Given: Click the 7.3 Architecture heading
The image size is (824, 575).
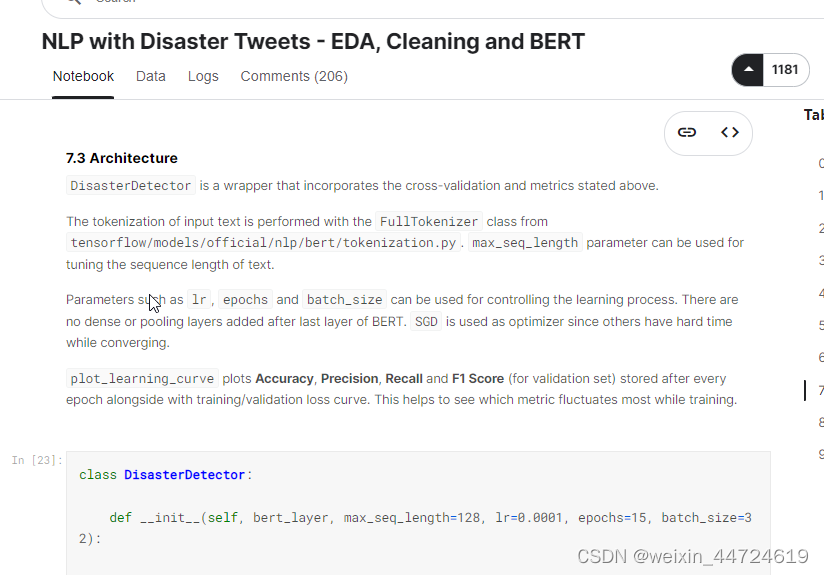Looking at the screenshot, I should (122, 158).
